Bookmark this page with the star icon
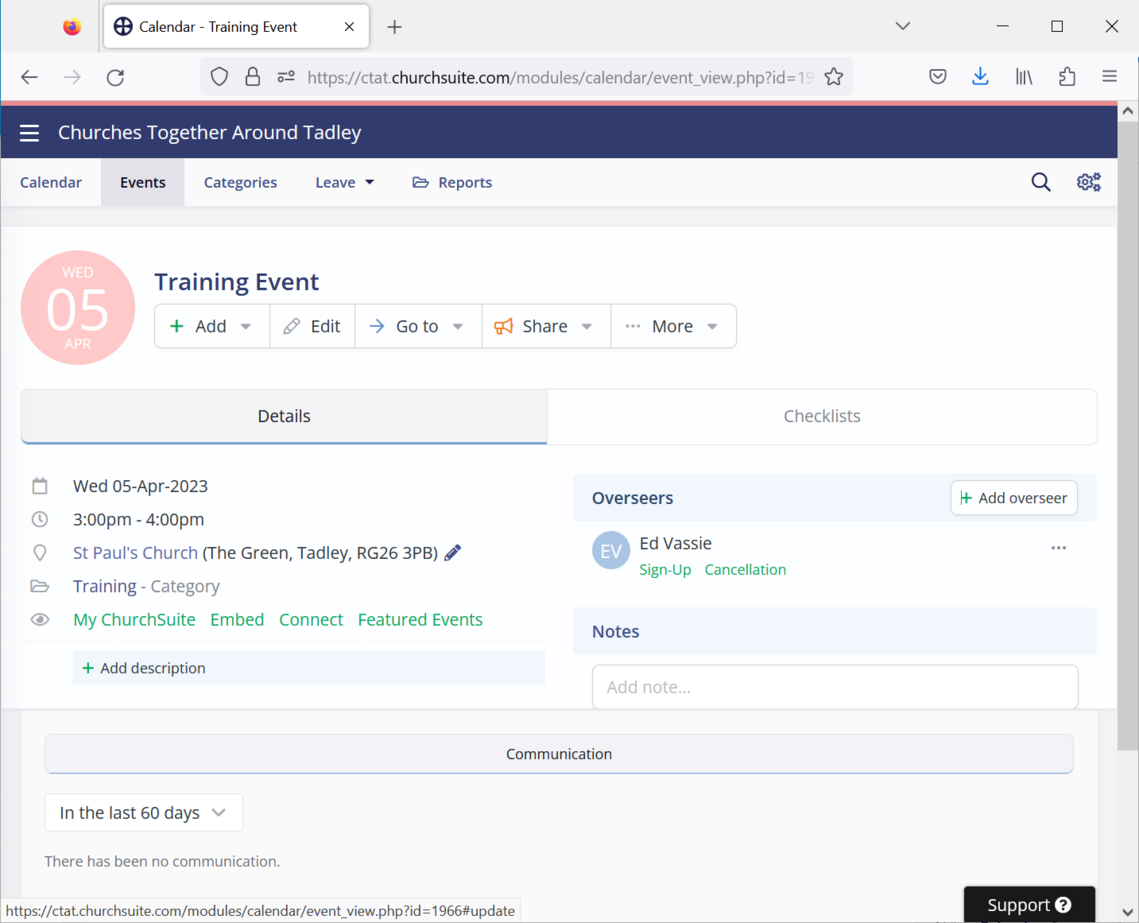Image resolution: width=1139 pixels, height=923 pixels. click(834, 77)
